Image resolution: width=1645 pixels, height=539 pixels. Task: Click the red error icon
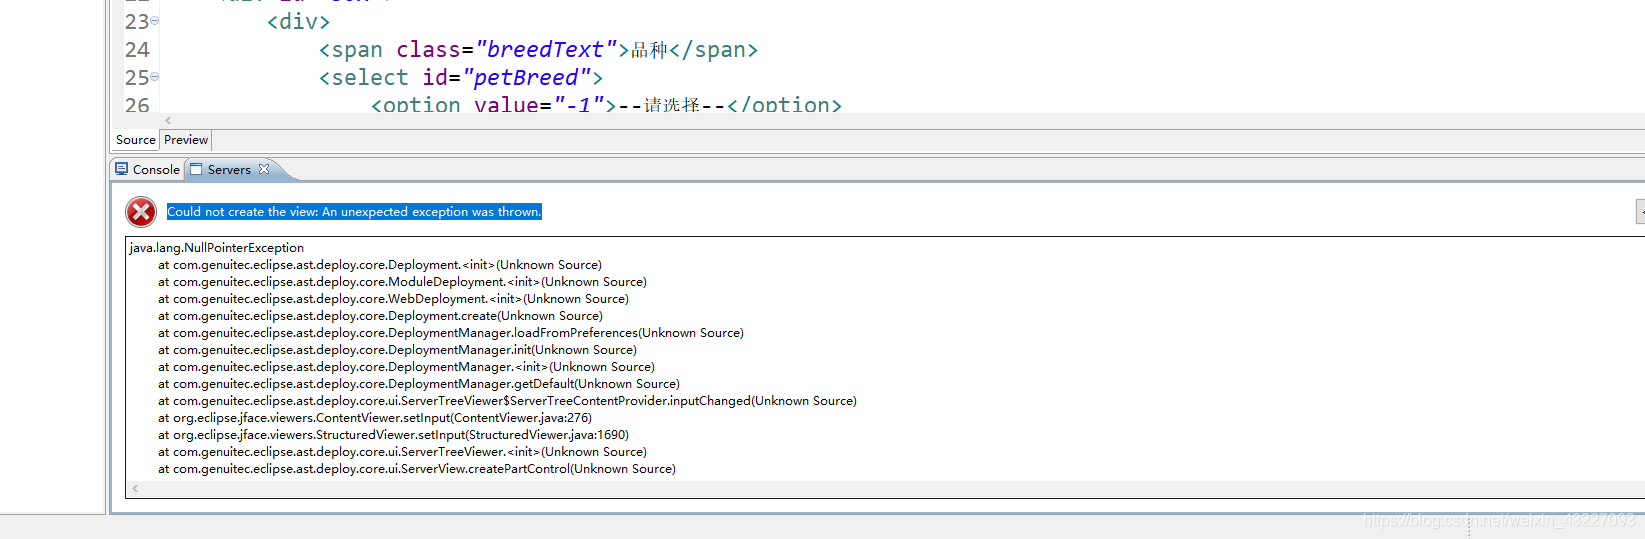pyautogui.click(x=141, y=212)
